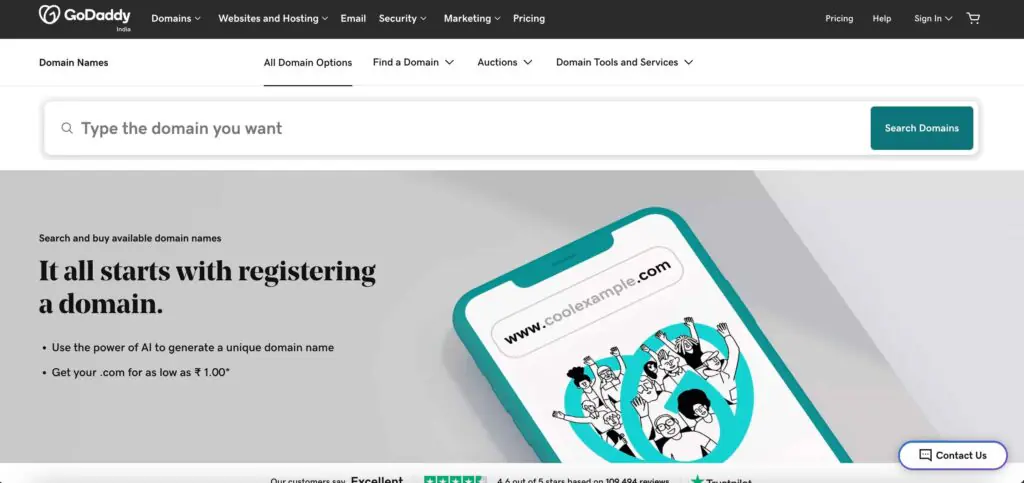Click the Search Domains button
This screenshot has height=483, width=1024.
click(921, 128)
